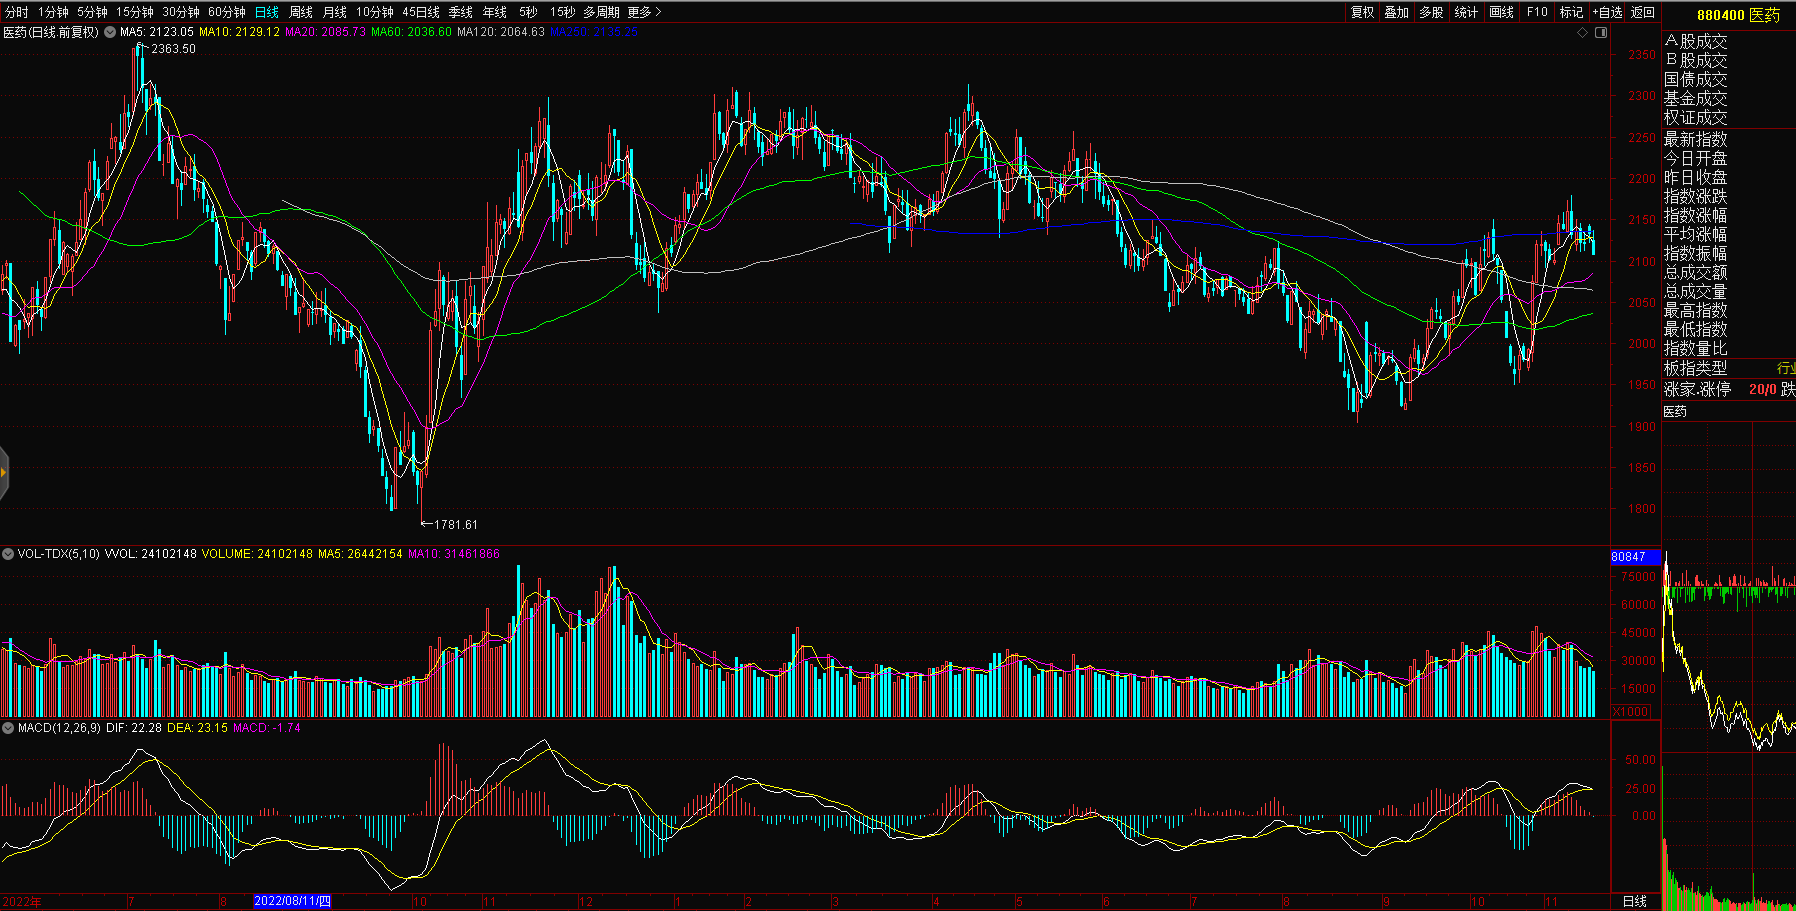The image size is (1796, 911).
Task: Select the 5分钟 period tab
Action: tap(92, 12)
